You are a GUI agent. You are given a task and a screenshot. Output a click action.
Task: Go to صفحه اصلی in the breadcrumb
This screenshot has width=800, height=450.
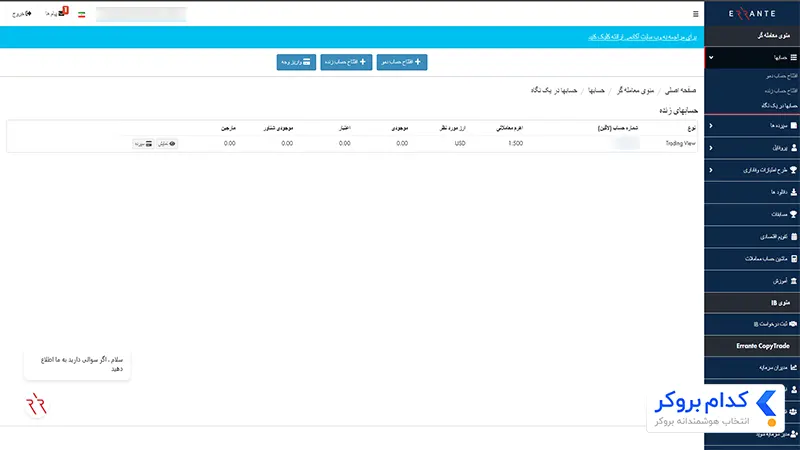click(x=681, y=90)
